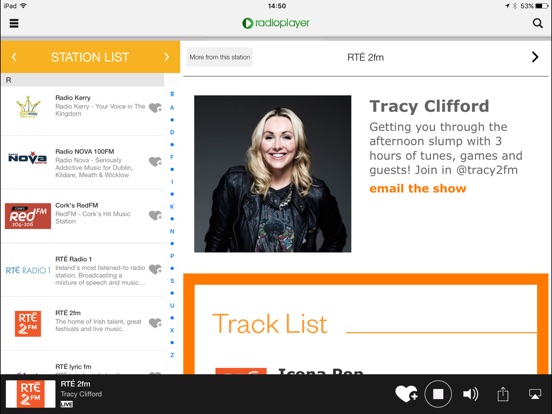Tap R section header
The image size is (552, 414).
83,80
